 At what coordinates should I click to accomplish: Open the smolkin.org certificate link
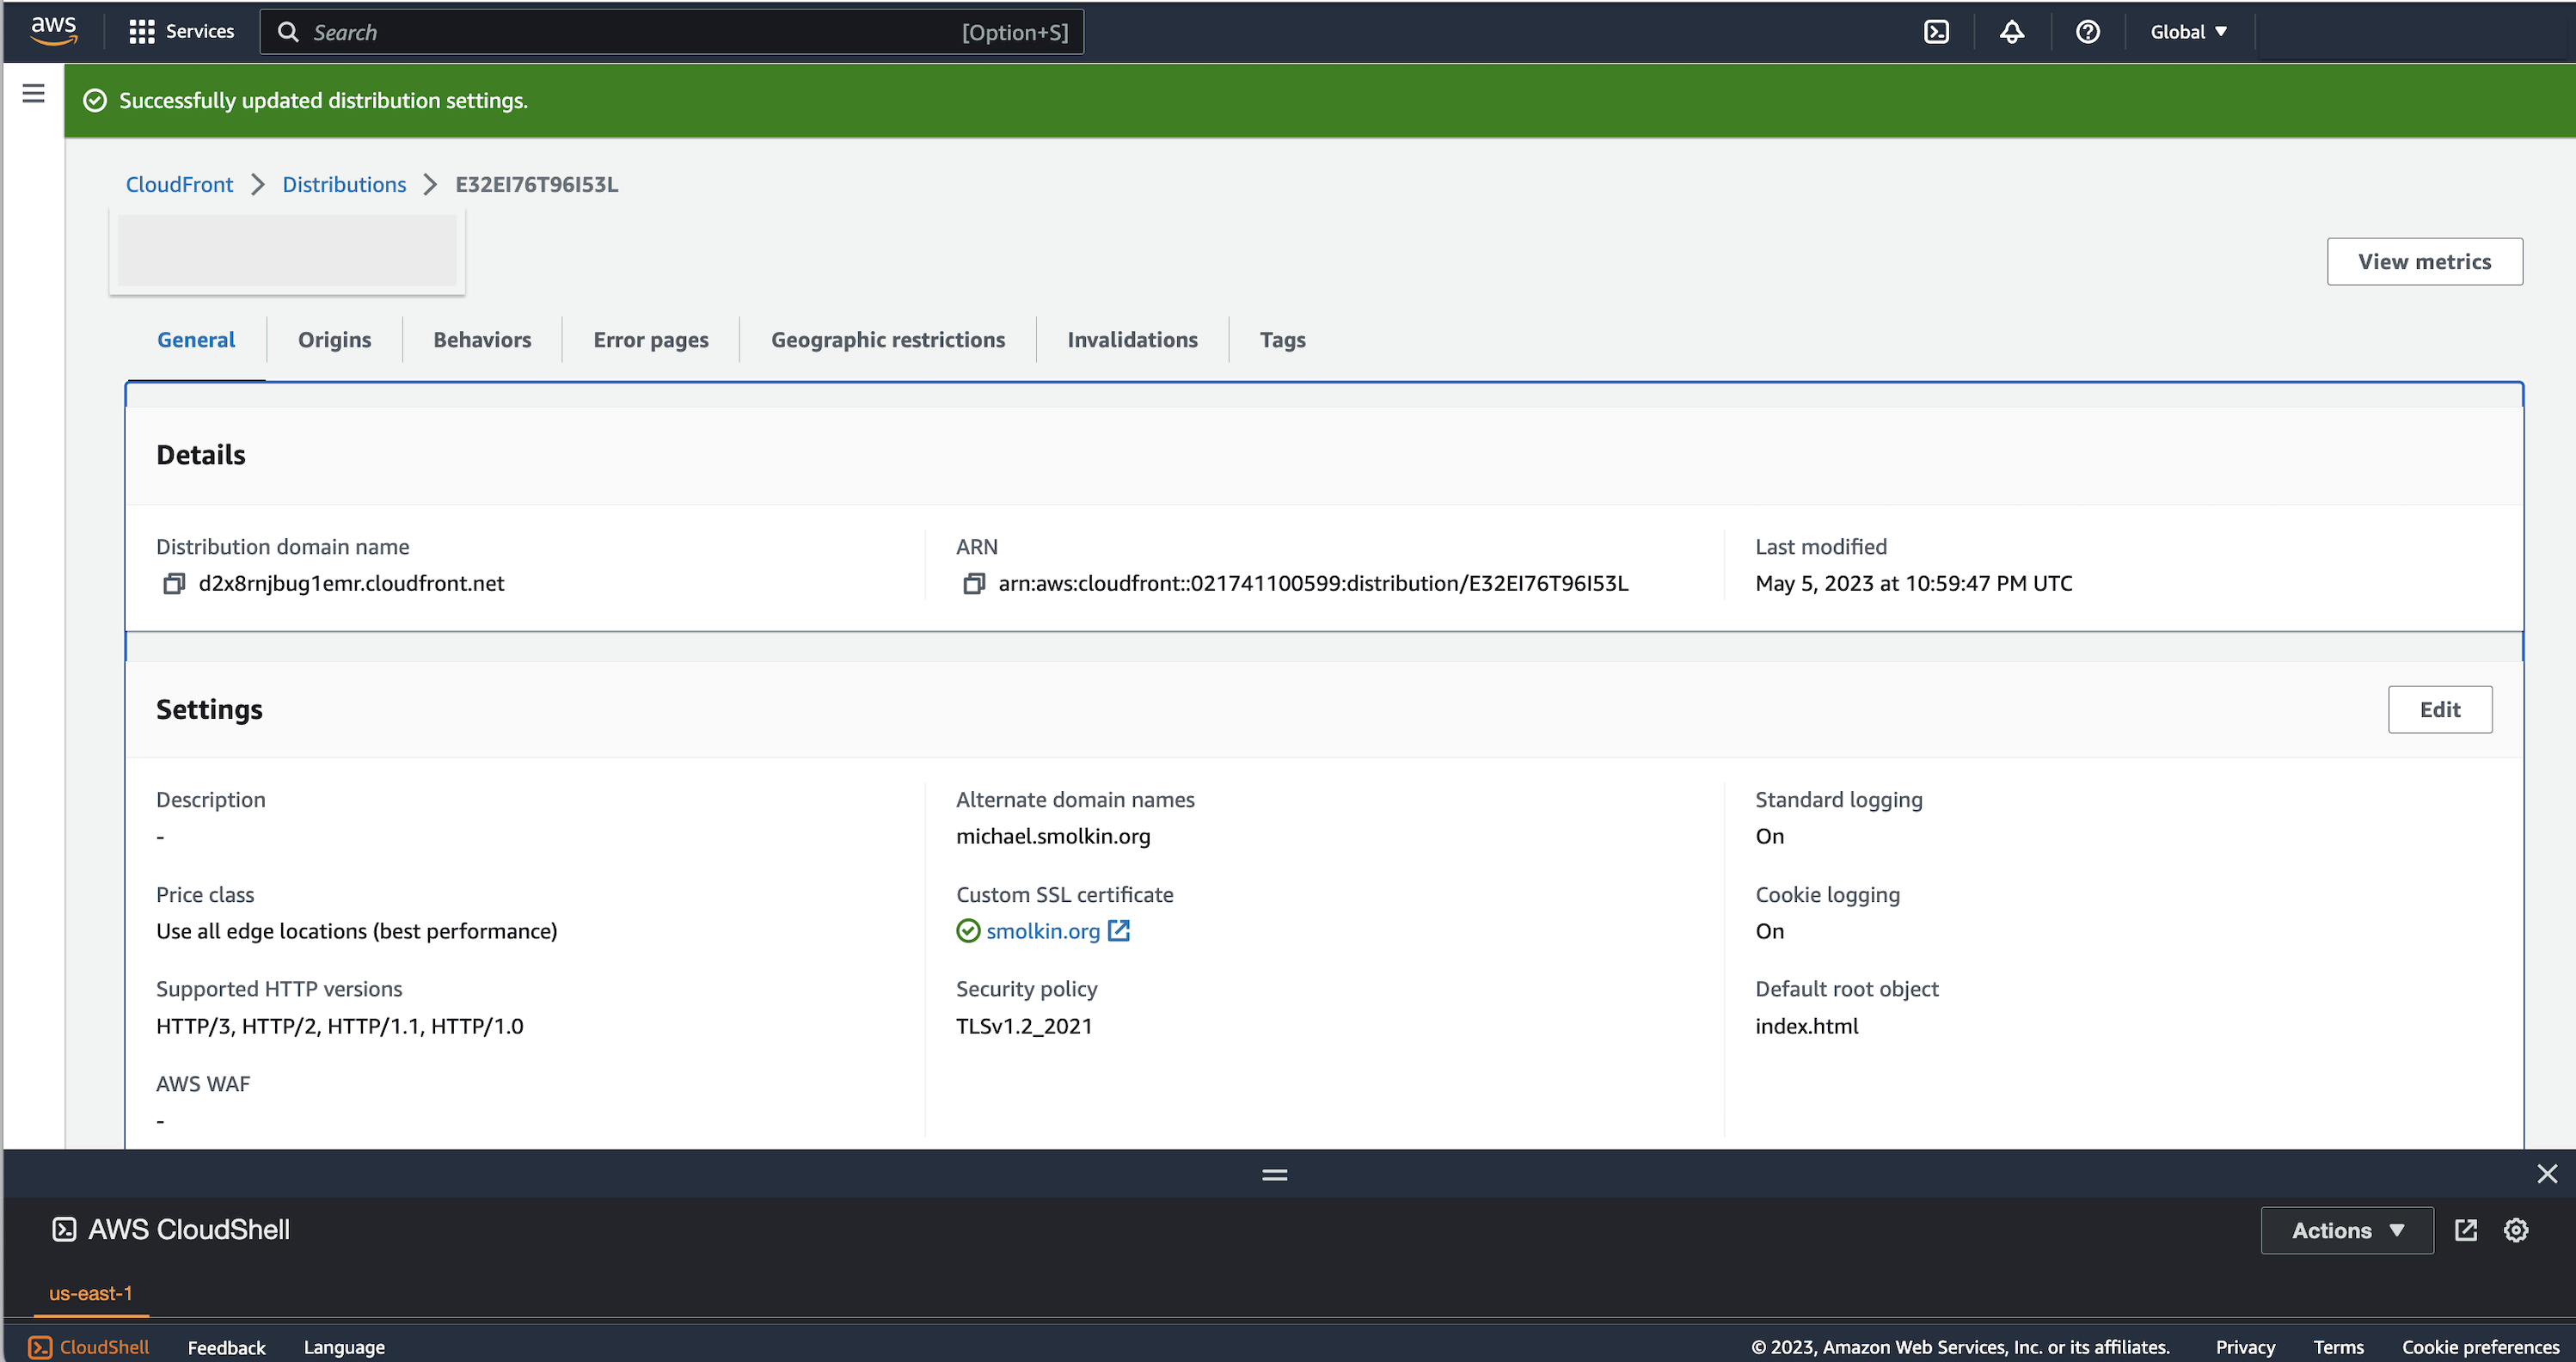[x=1043, y=931]
